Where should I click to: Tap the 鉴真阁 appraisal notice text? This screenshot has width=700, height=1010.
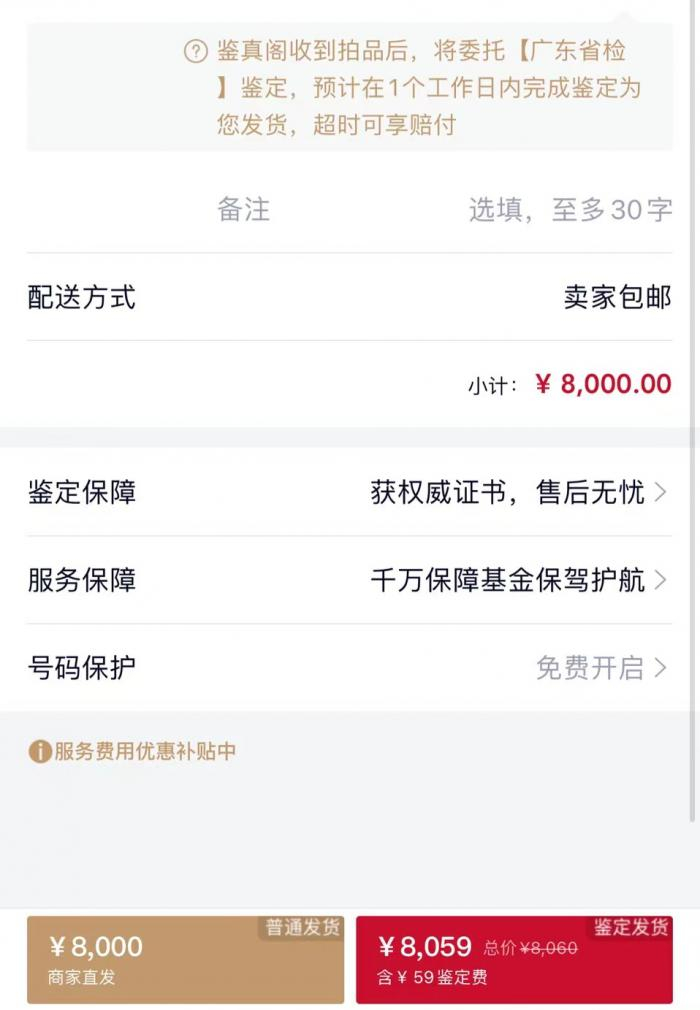[x=428, y=88]
